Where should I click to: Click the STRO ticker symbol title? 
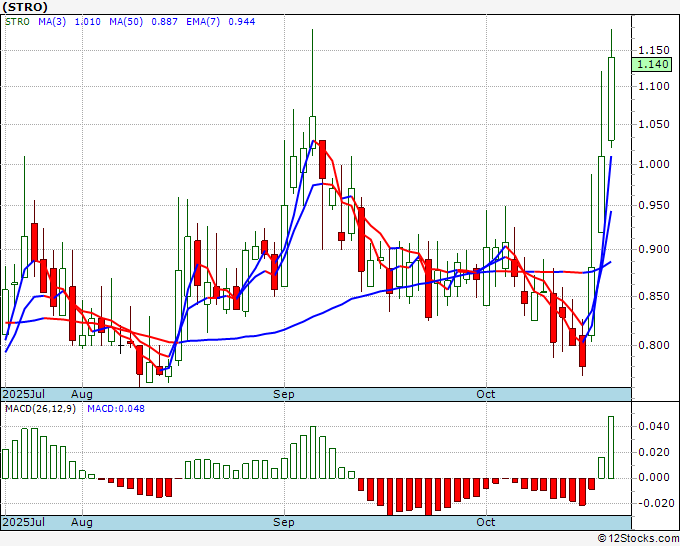pos(24,6)
